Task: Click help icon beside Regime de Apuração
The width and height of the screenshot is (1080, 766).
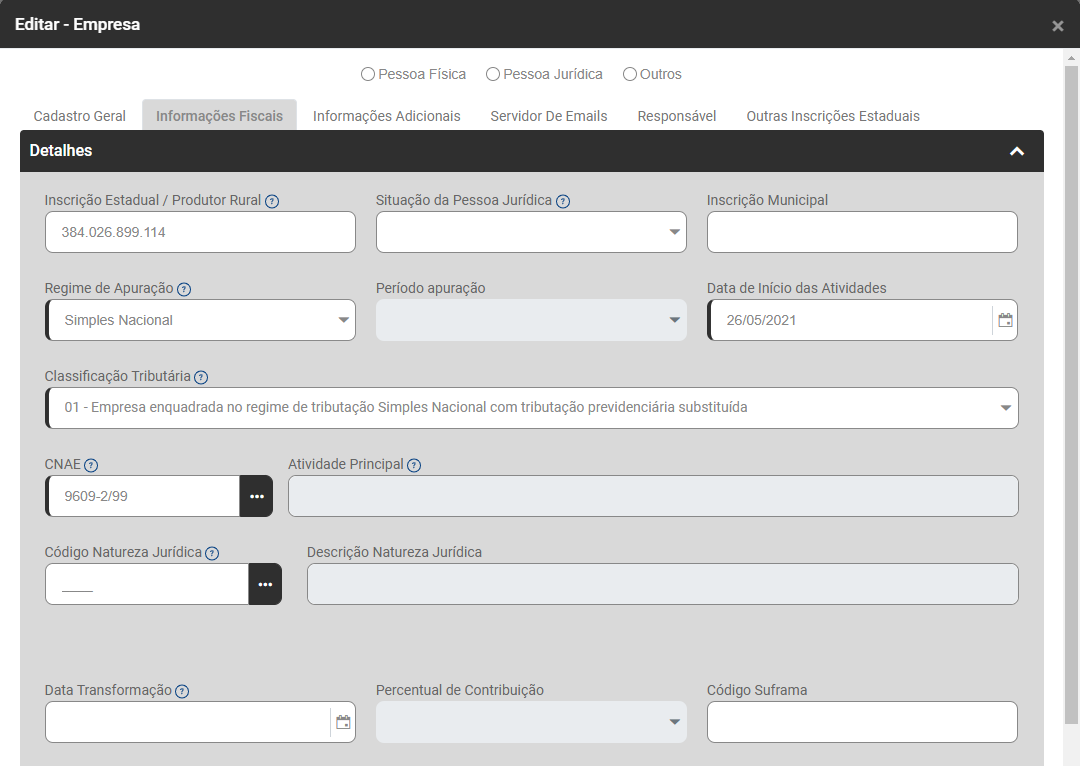Action: [x=184, y=289]
